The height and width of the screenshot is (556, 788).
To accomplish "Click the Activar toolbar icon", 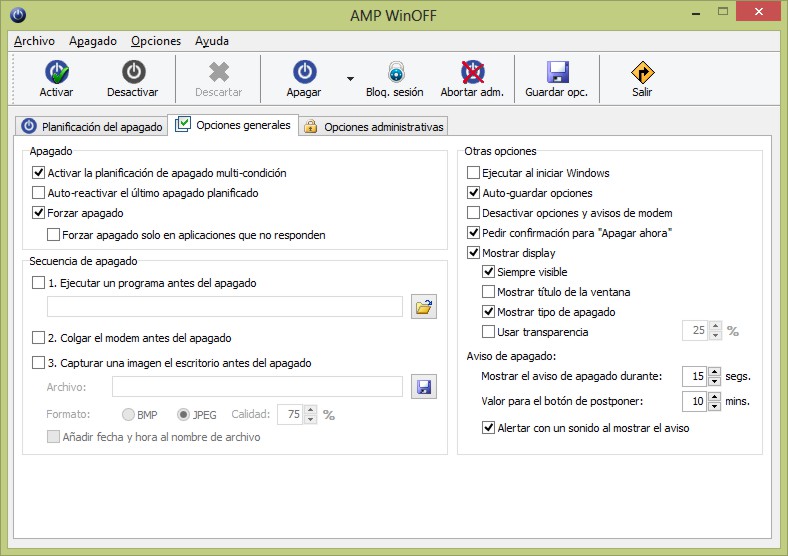I will [56, 72].
